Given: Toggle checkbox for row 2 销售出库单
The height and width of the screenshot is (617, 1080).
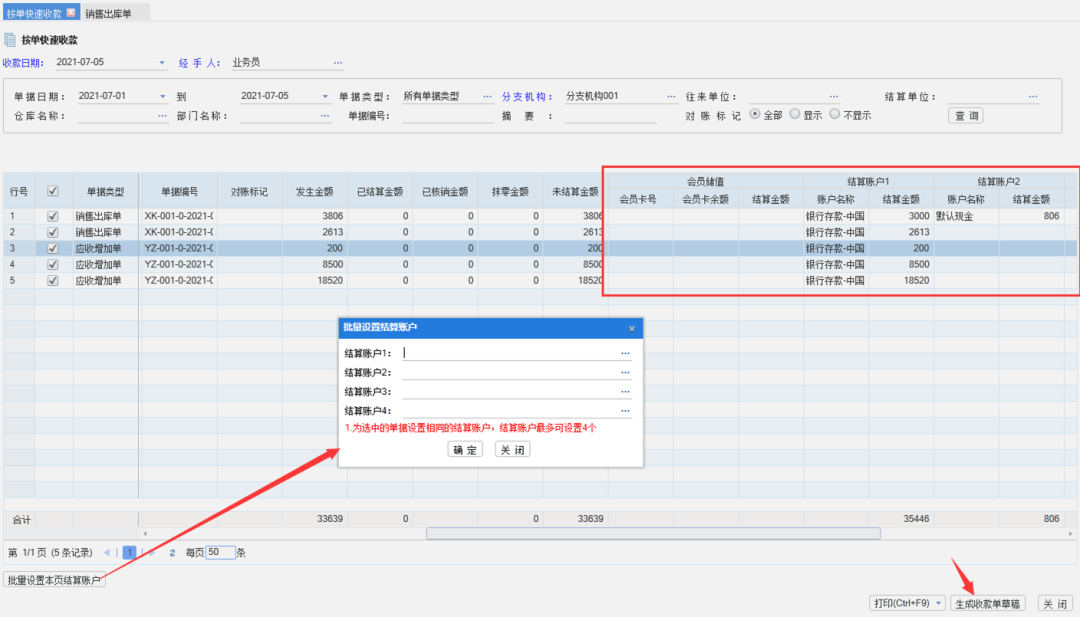Looking at the screenshot, I should point(52,232).
